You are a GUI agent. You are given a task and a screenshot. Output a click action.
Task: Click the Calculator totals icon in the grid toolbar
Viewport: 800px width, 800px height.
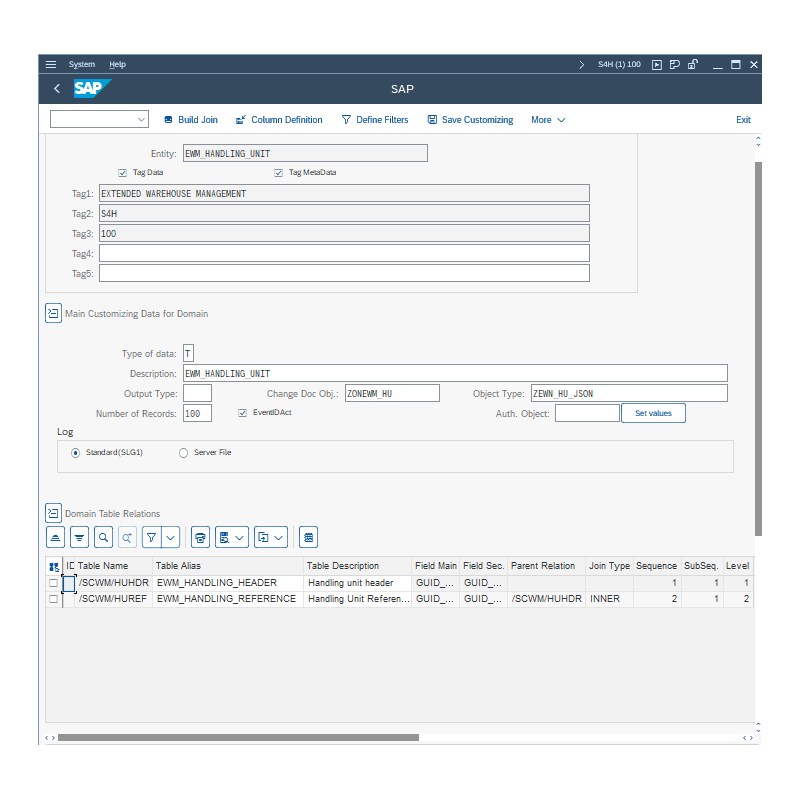[x=308, y=537]
